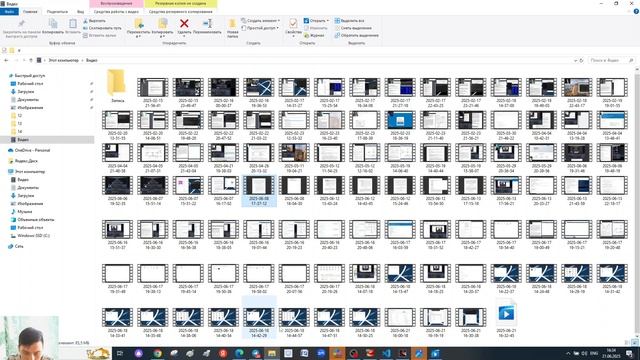This screenshot has width=640, height=360.
Task: Click the red Удалить cross icon
Action: 184,24
